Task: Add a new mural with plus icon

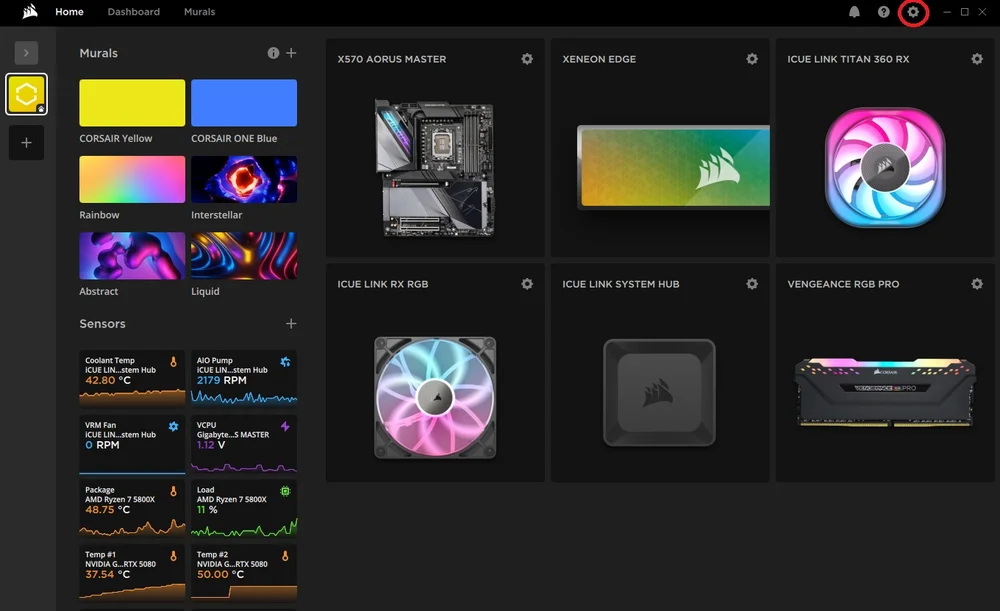Action: [291, 53]
